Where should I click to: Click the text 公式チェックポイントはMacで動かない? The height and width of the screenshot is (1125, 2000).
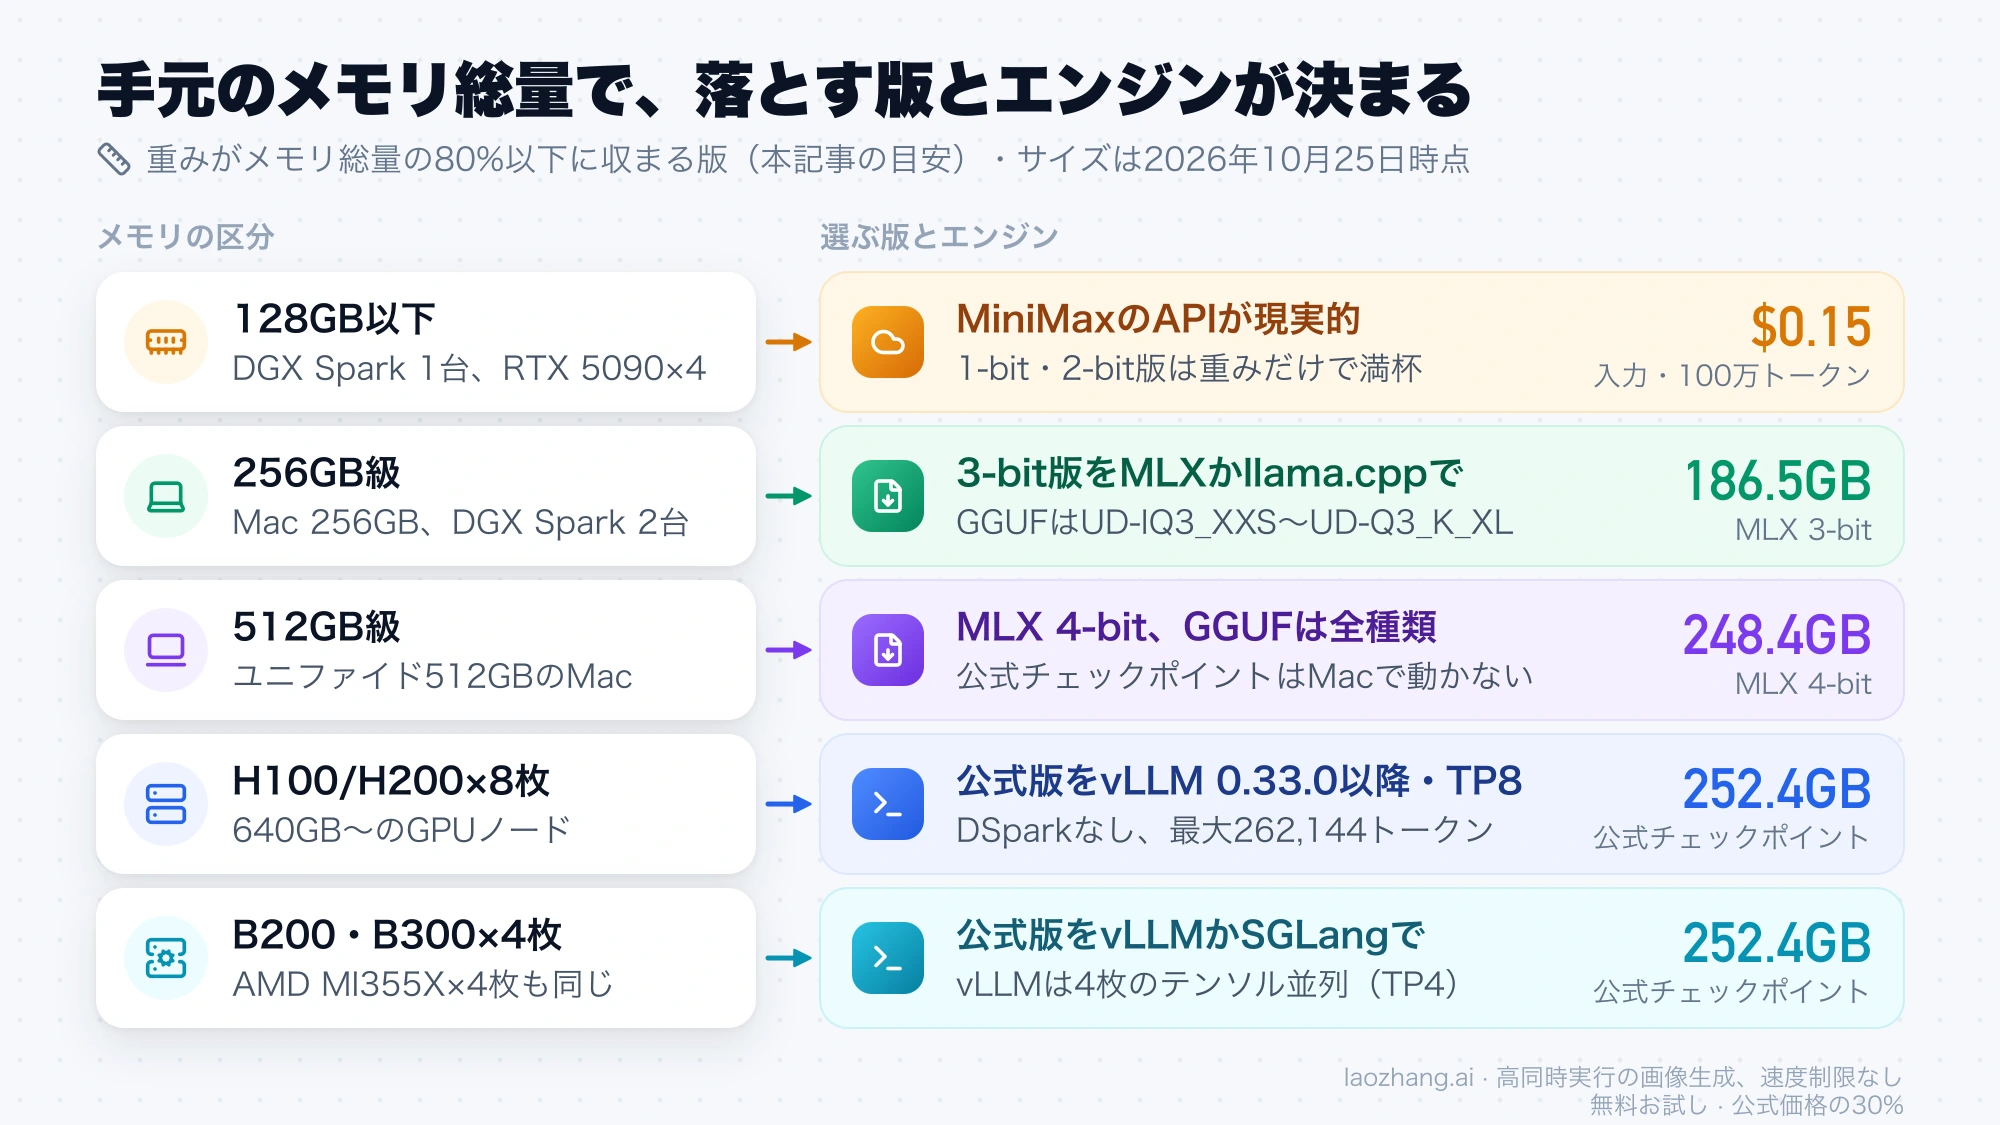[1245, 677]
